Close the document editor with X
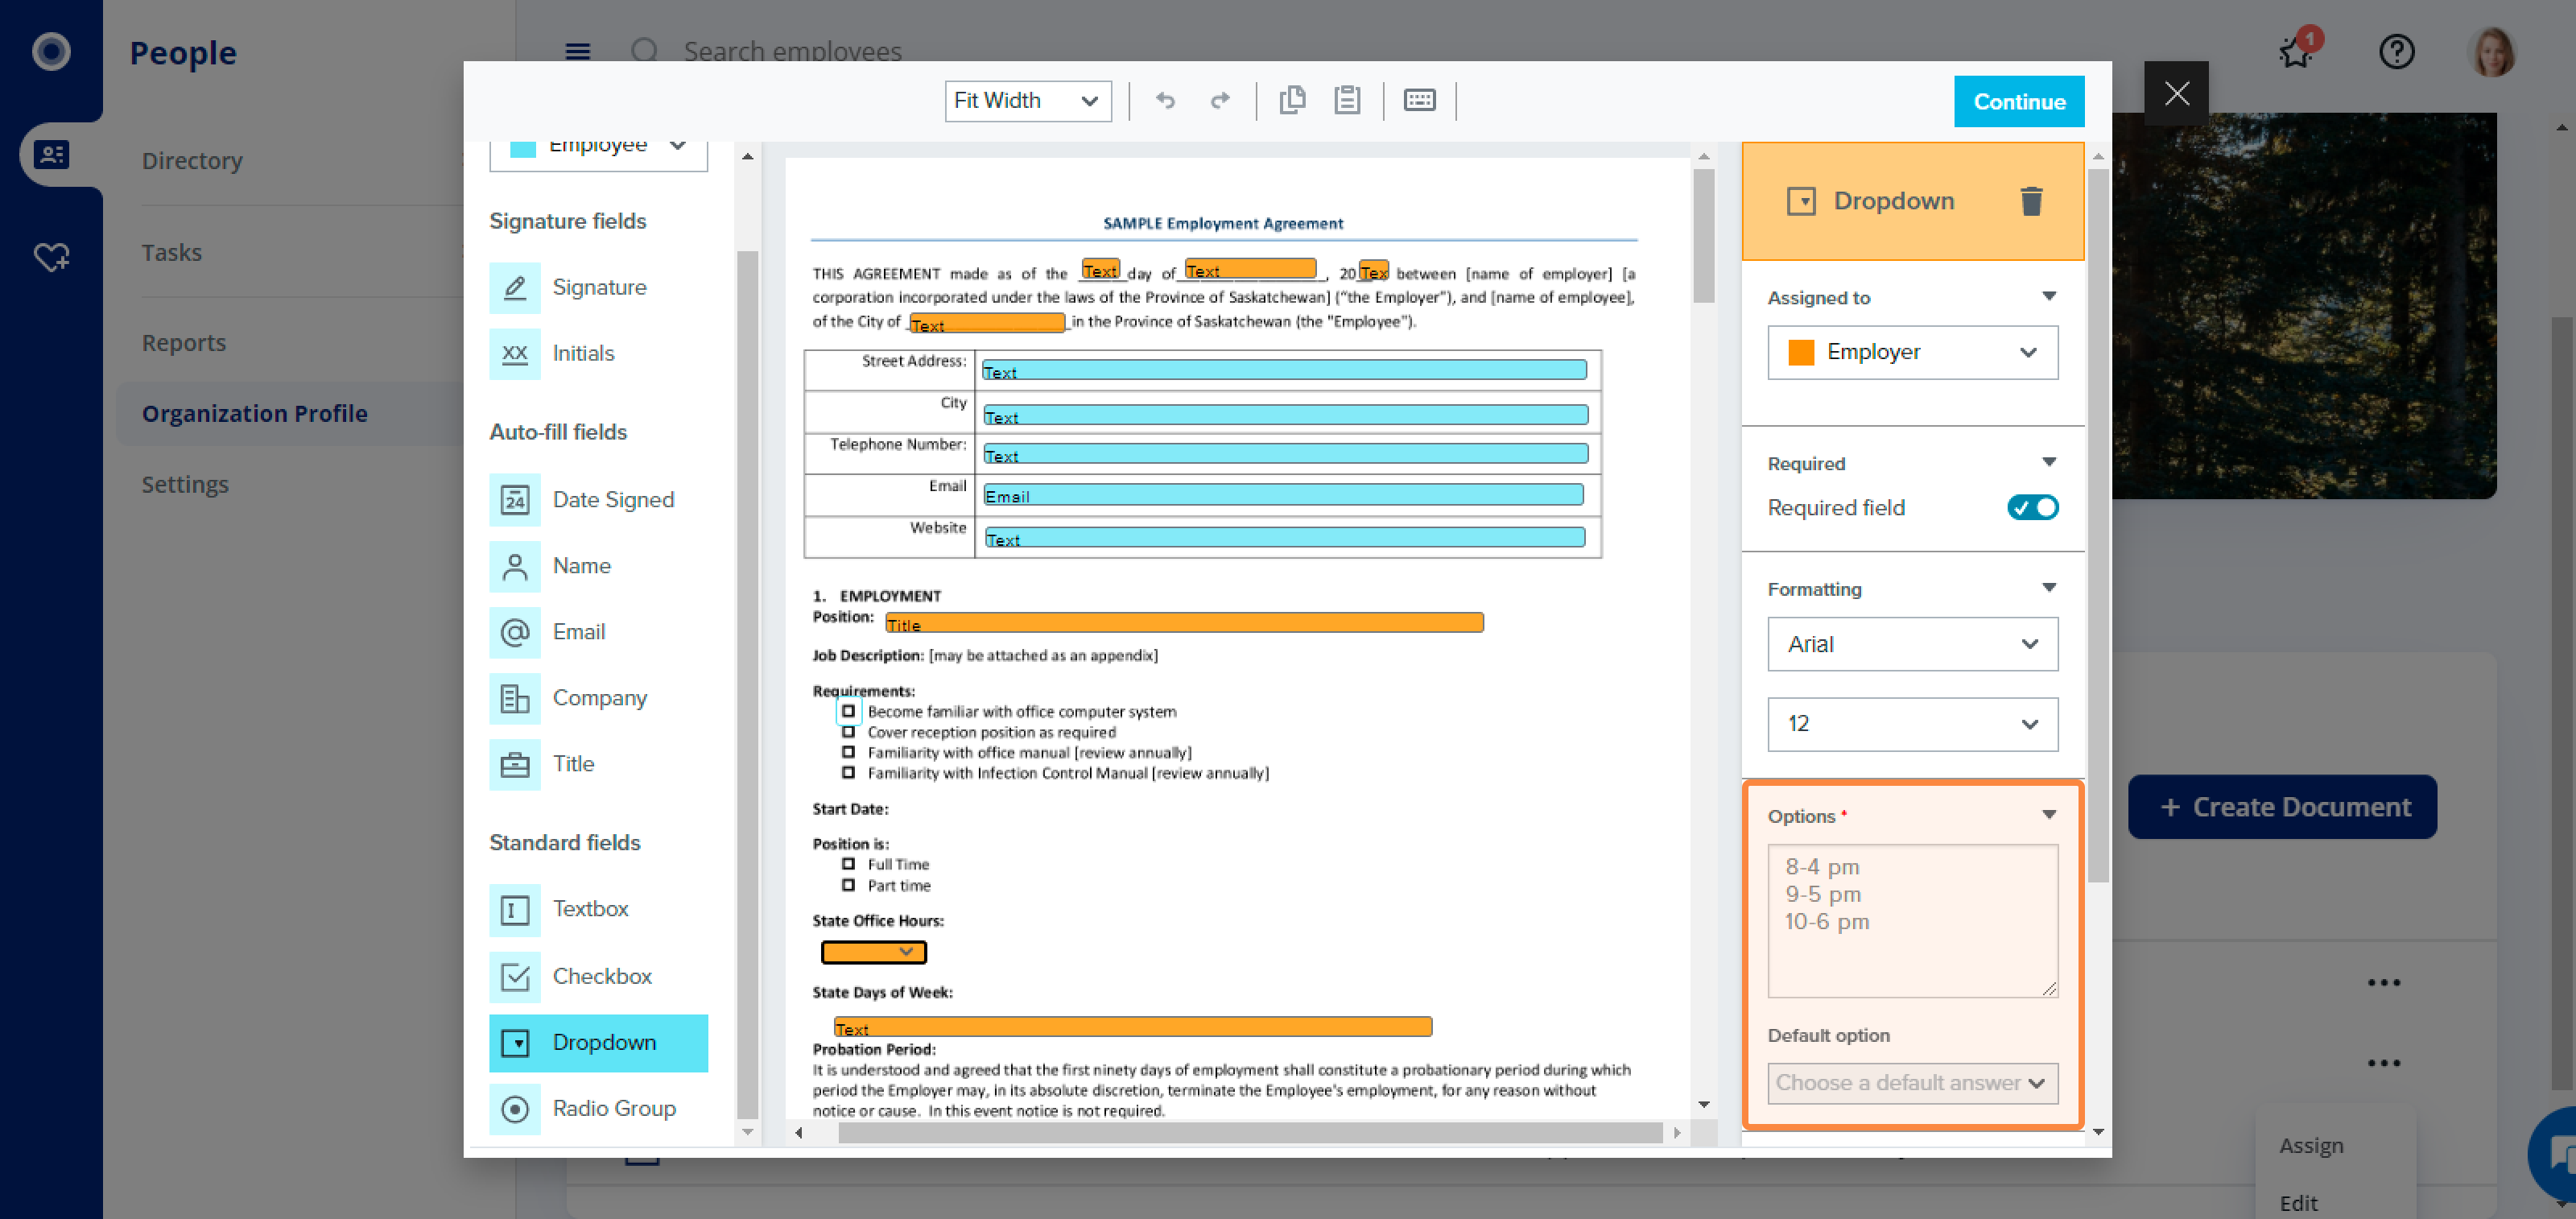Viewport: 2576px width, 1219px height. point(2176,93)
